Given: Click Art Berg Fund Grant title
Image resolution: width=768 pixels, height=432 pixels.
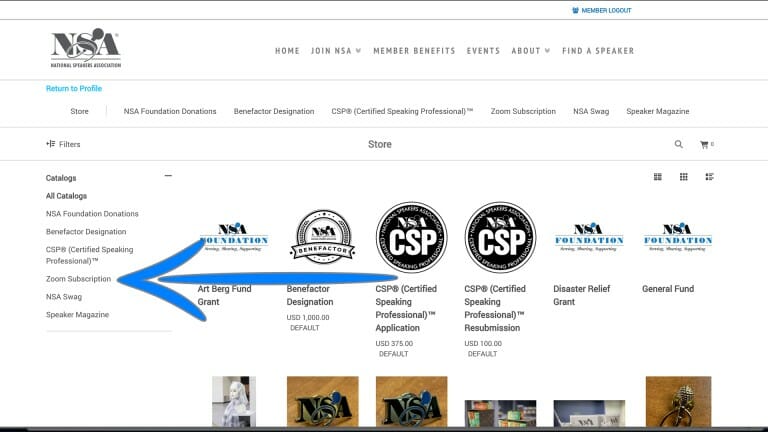Looking at the screenshot, I should 224,295.
